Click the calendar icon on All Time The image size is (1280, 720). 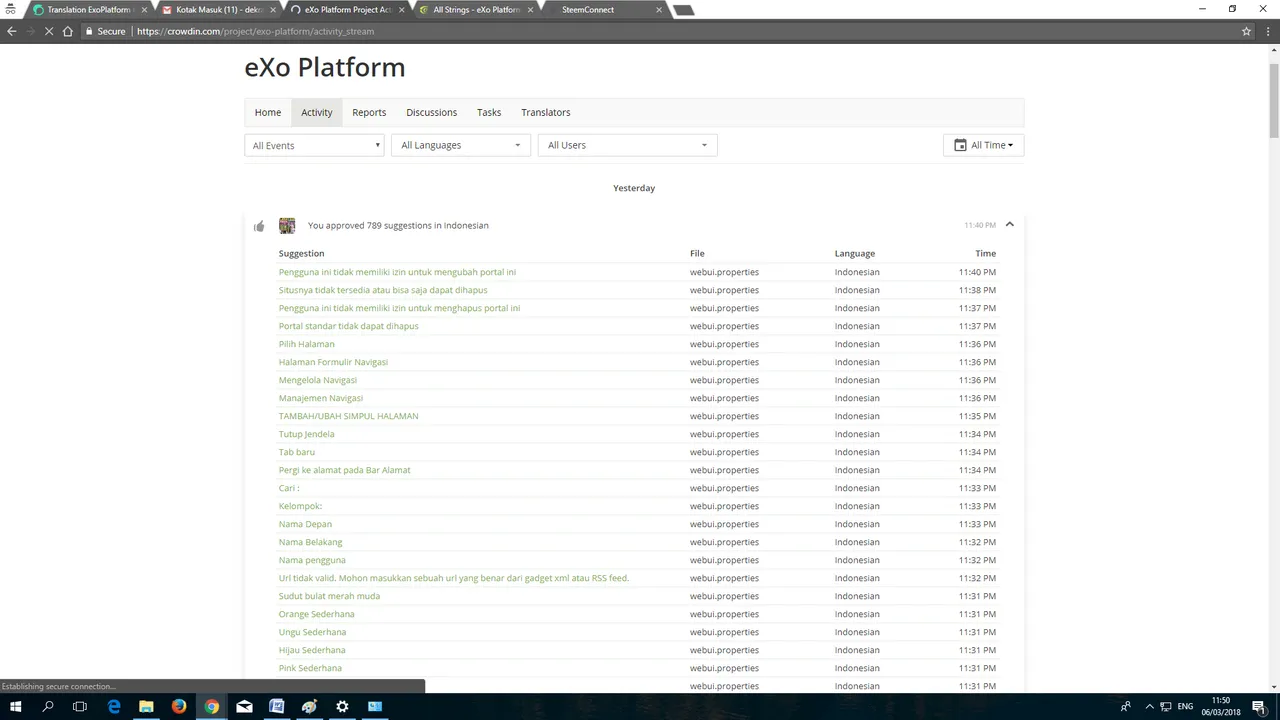pyautogui.click(x=960, y=145)
